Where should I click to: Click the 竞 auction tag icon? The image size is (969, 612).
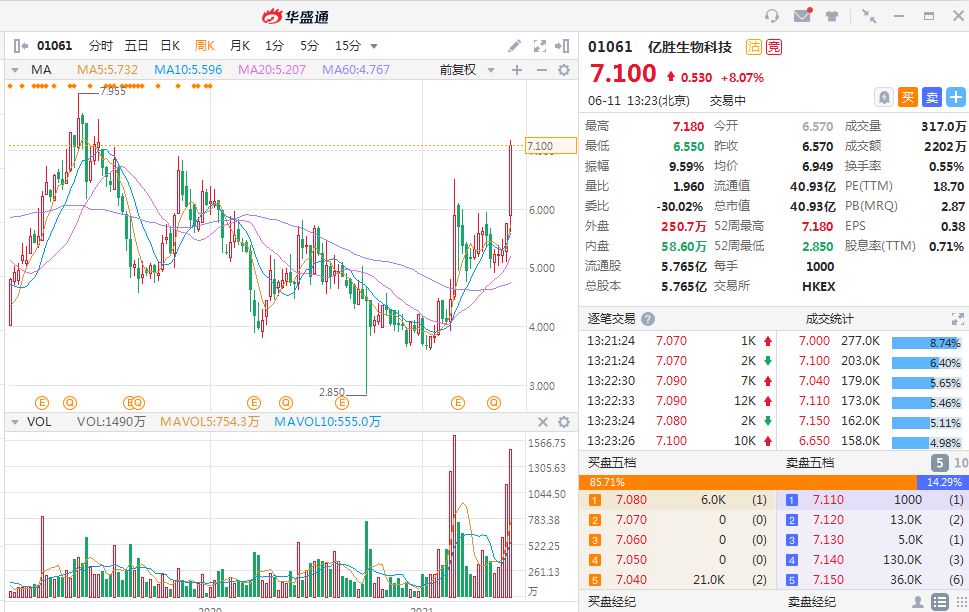774,46
